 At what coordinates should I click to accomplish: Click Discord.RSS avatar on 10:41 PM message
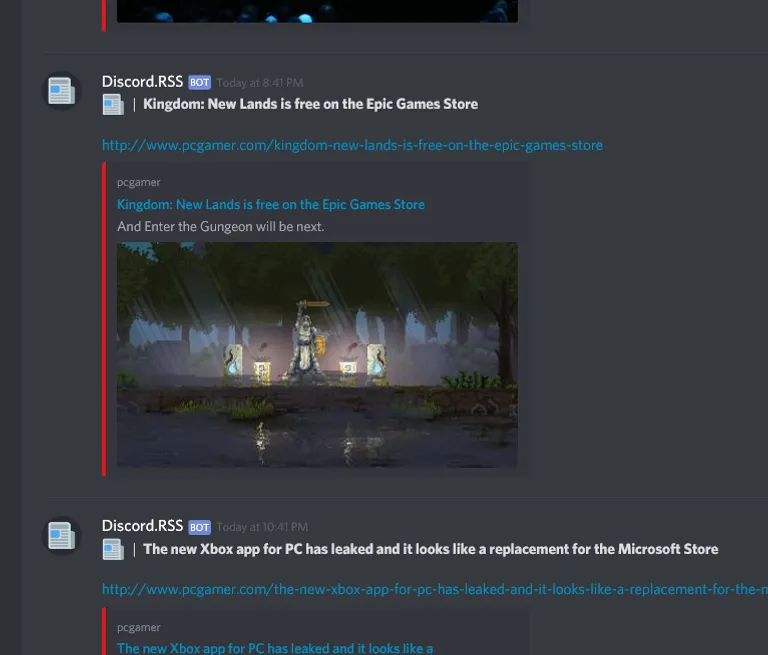61,535
